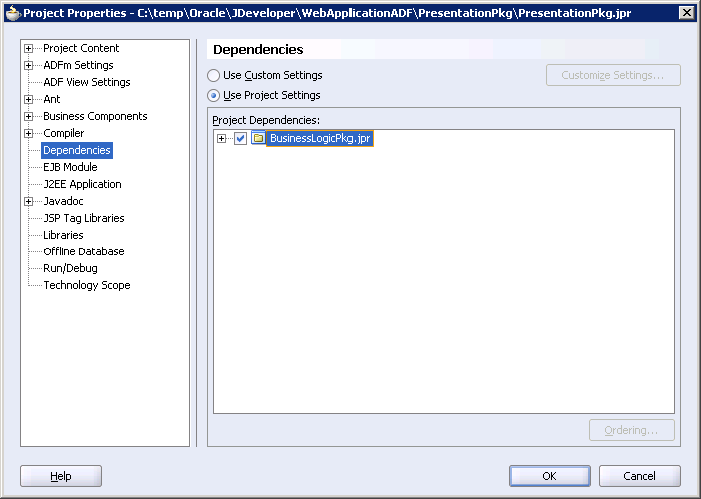Viewport: 701px width, 499px height.
Task: Click the JDeveloper cup icon in title bar
Action: pyautogui.click(x=13, y=13)
